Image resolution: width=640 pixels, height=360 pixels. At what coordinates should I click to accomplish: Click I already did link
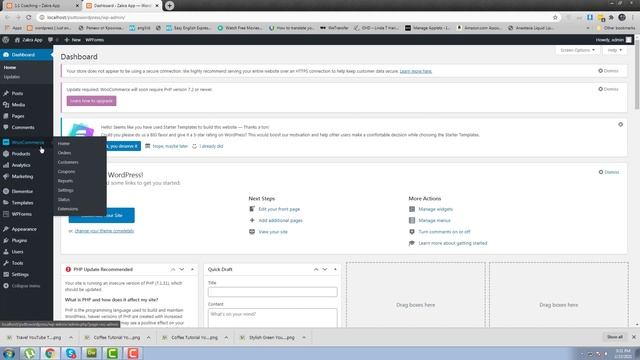tap(211, 146)
